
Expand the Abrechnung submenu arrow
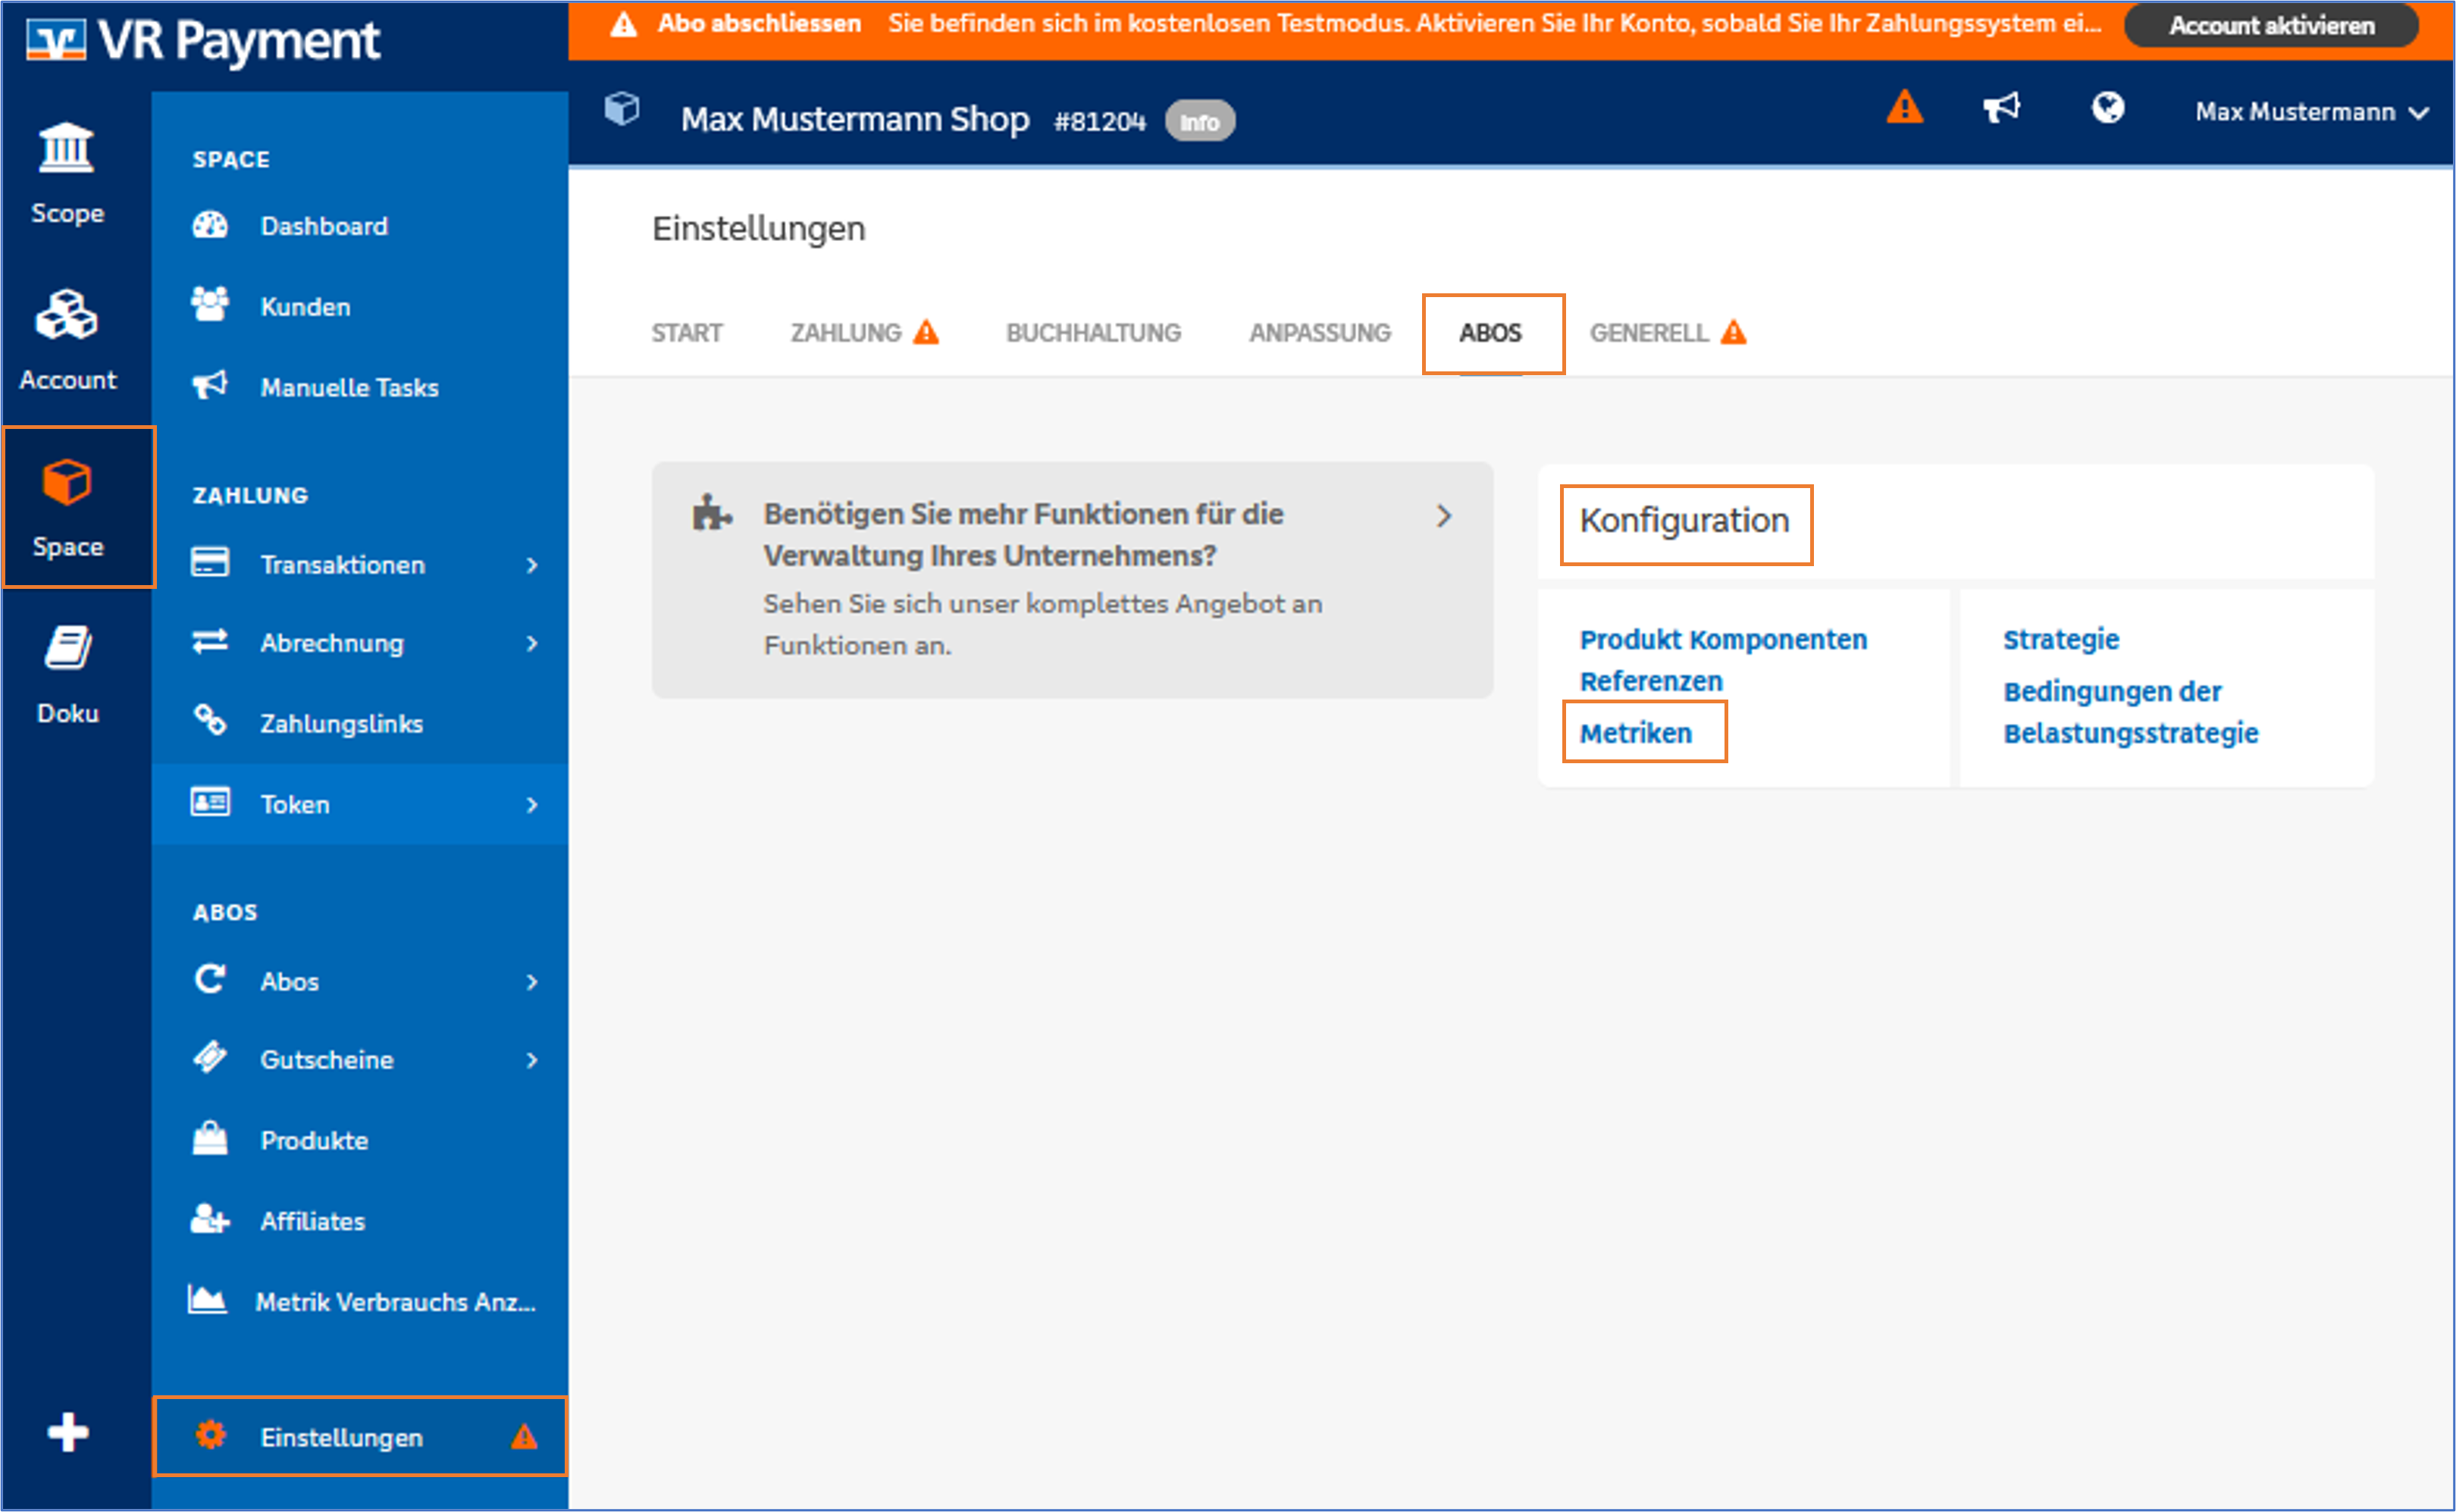(532, 643)
